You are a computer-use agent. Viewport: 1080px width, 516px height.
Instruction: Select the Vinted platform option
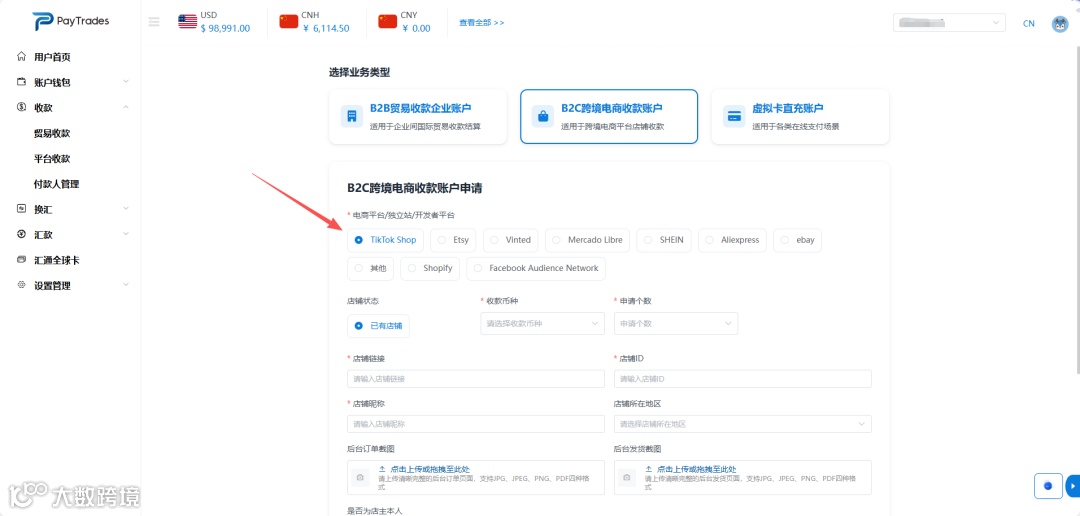(x=510, y=240)
